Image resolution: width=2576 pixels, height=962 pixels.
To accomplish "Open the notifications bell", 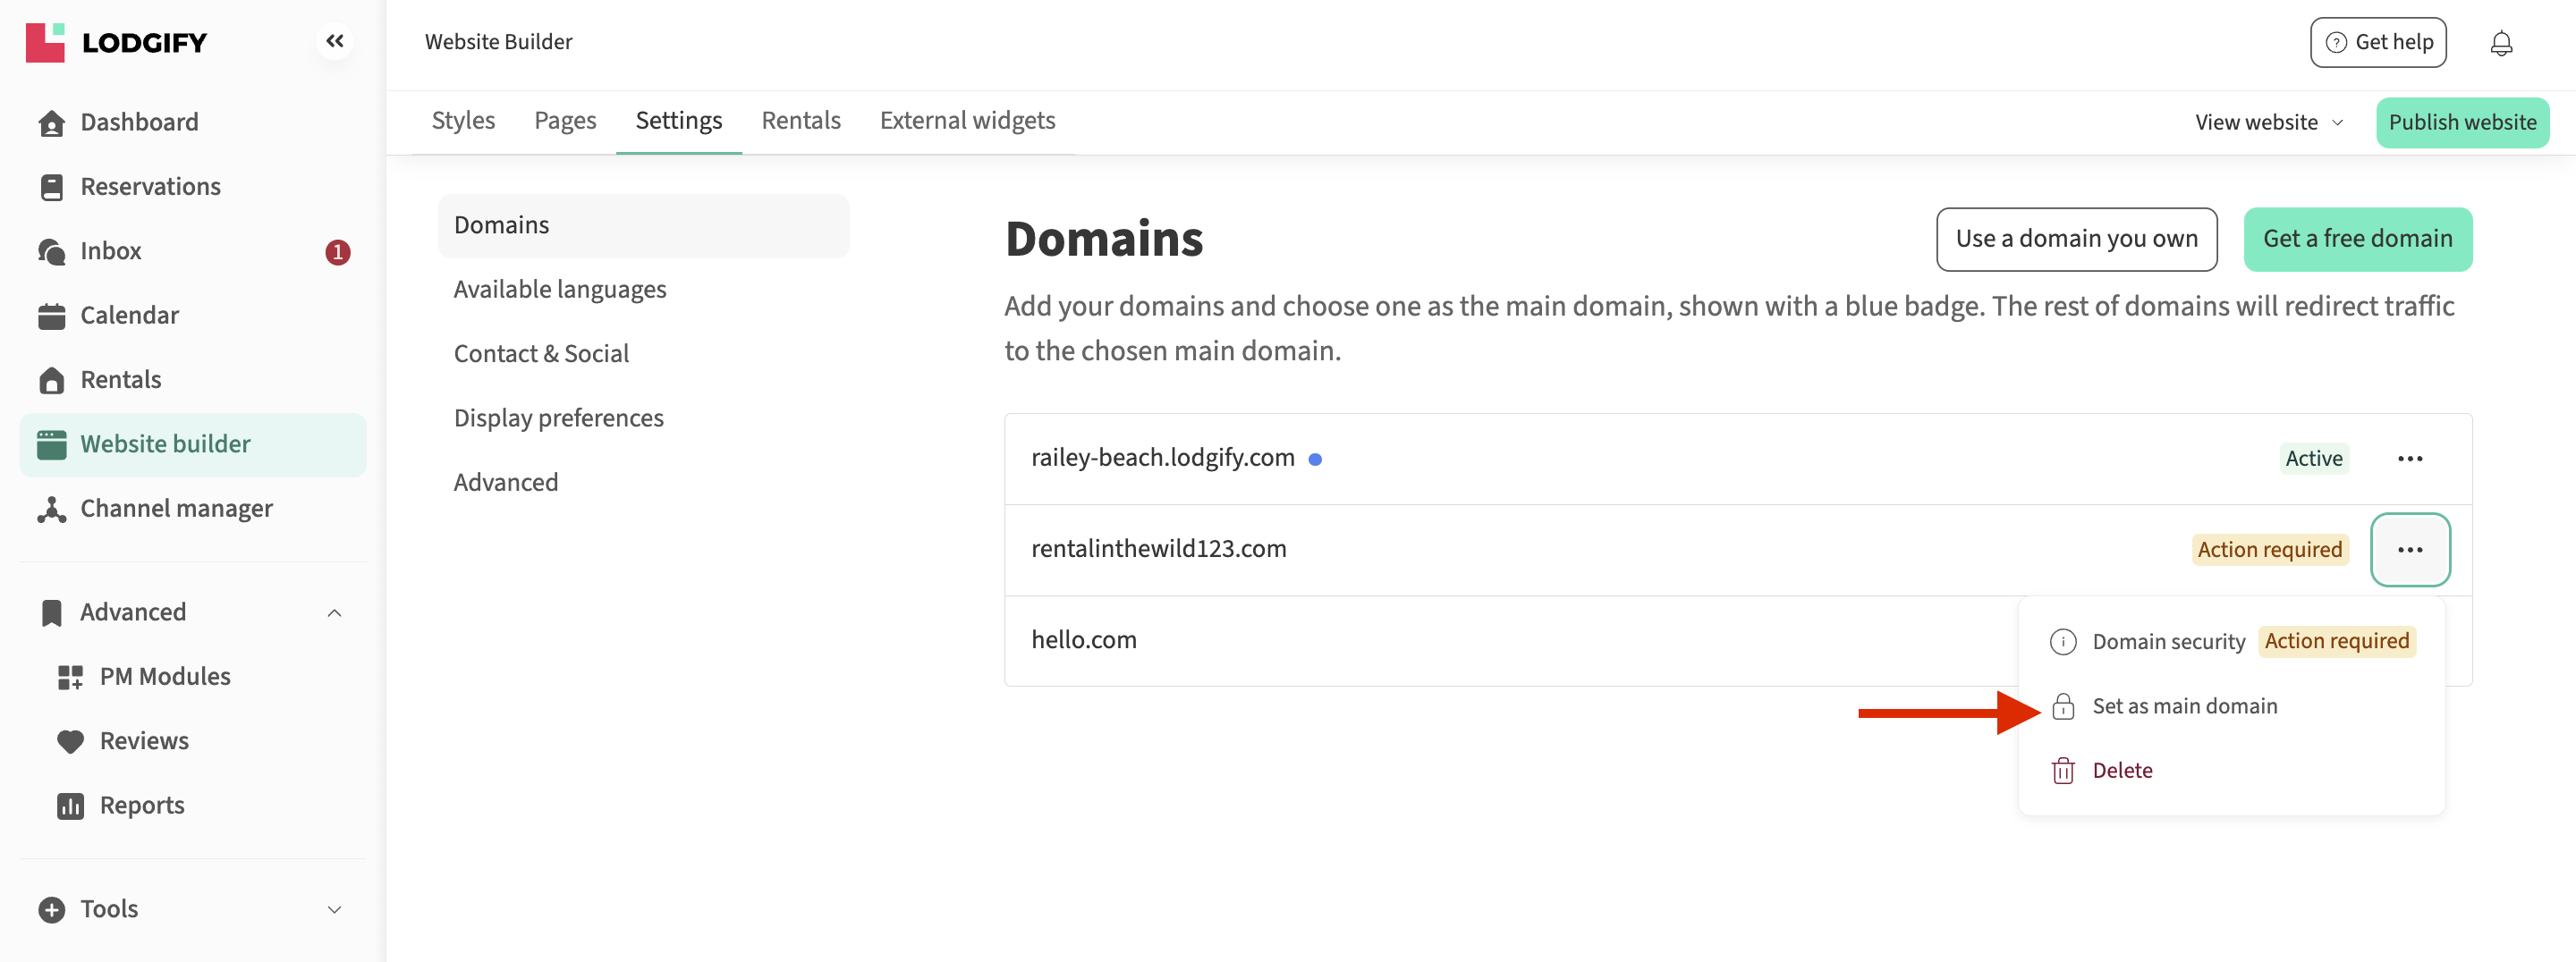I will tap(2500, 43).
